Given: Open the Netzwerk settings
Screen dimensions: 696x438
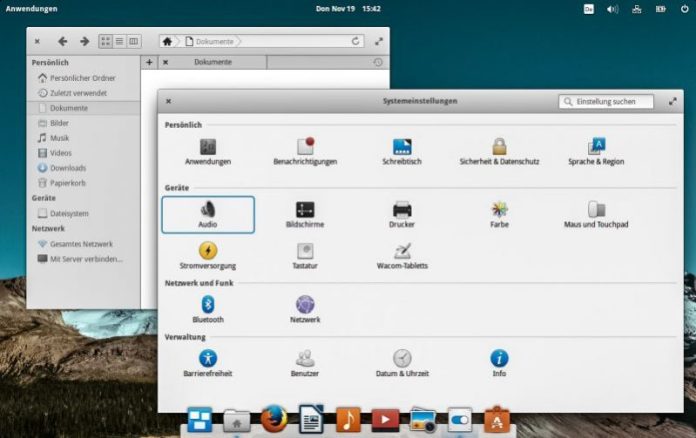Looking at the screenshot, I should coord(305,309).
